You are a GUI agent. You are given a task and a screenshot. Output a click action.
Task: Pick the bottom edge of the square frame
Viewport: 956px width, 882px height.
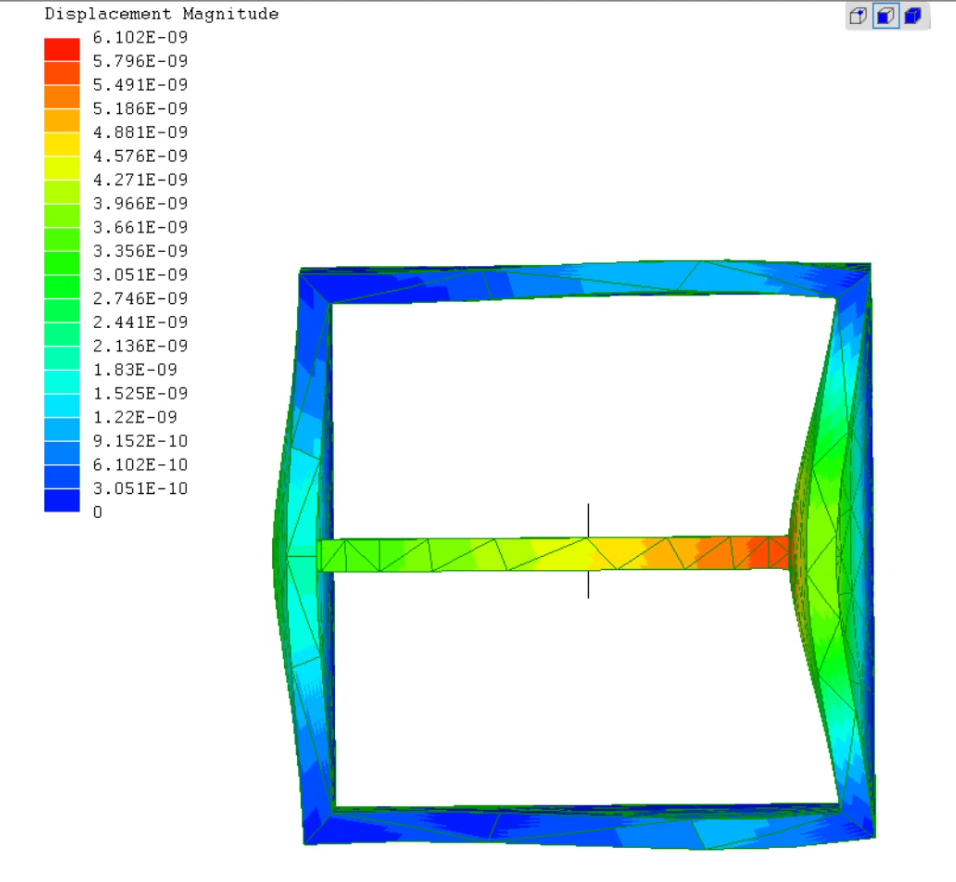(x=589, y=827)
